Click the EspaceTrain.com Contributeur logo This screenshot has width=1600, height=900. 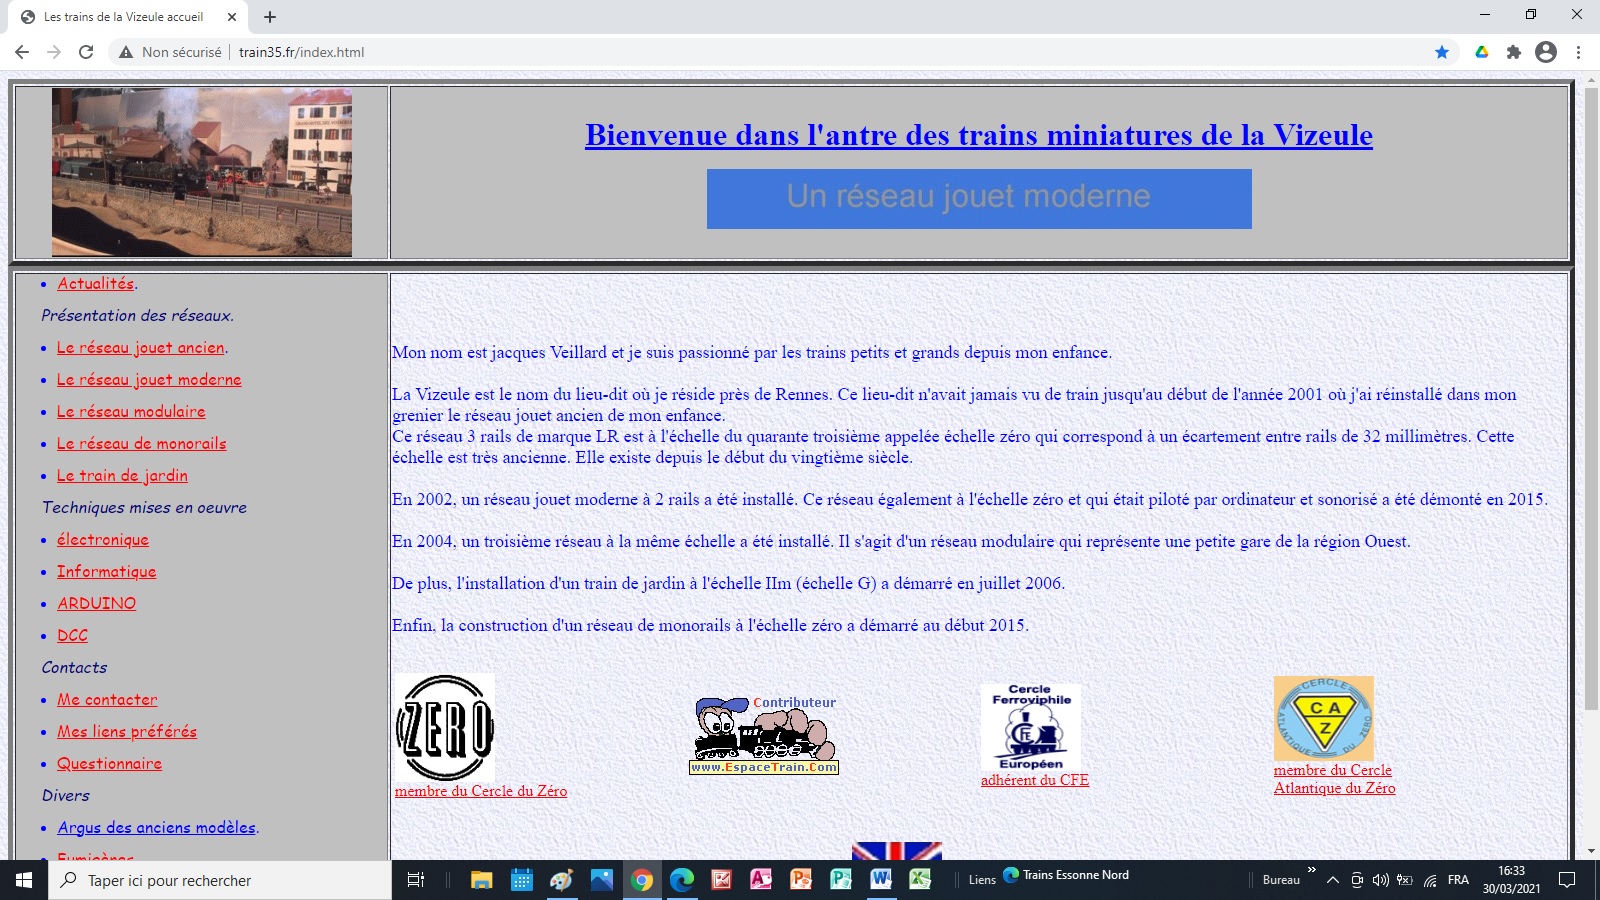tap(764, 735)
